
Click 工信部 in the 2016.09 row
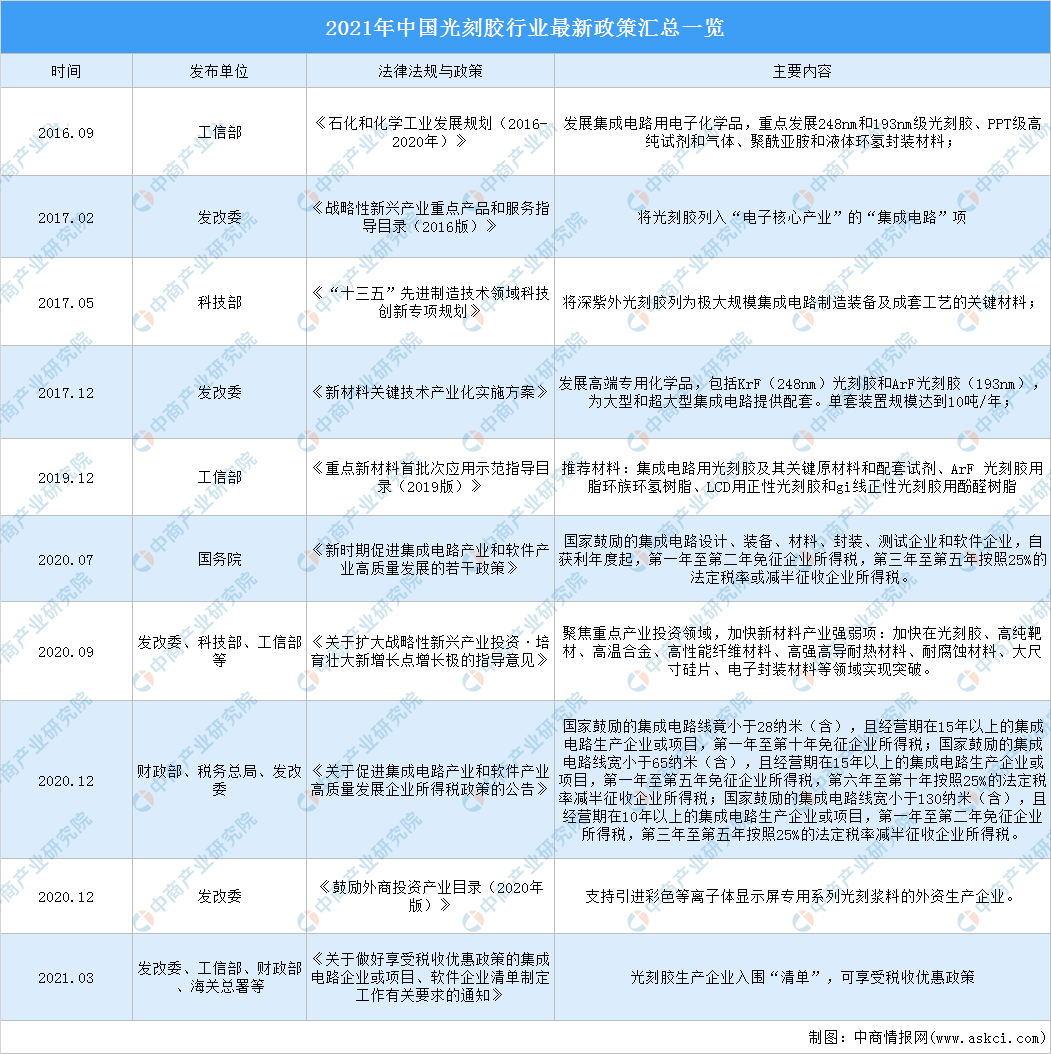tap(219, 132)
